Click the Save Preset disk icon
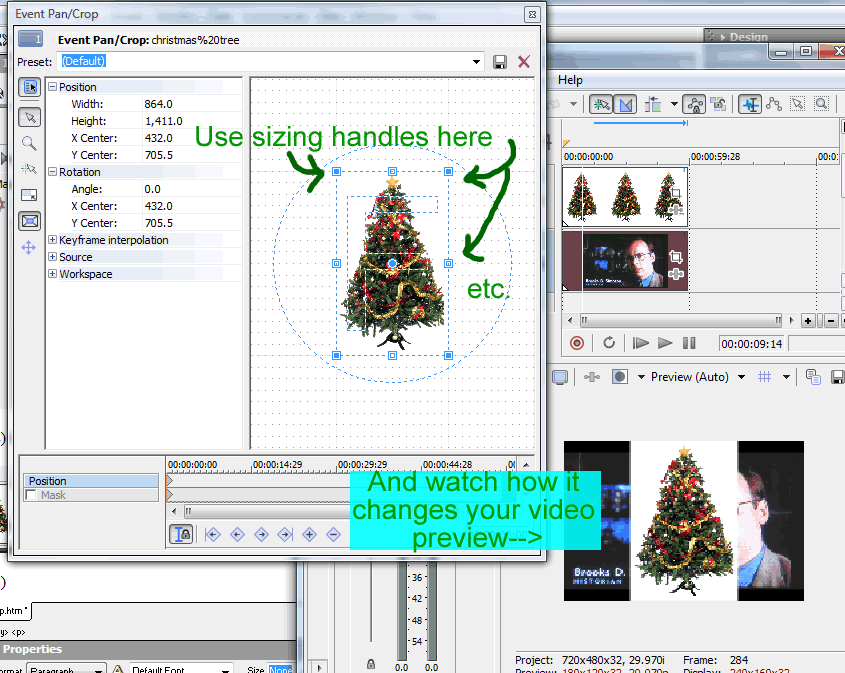The height and width of the screenshot is (673, 845). click(x=500, y=62)
